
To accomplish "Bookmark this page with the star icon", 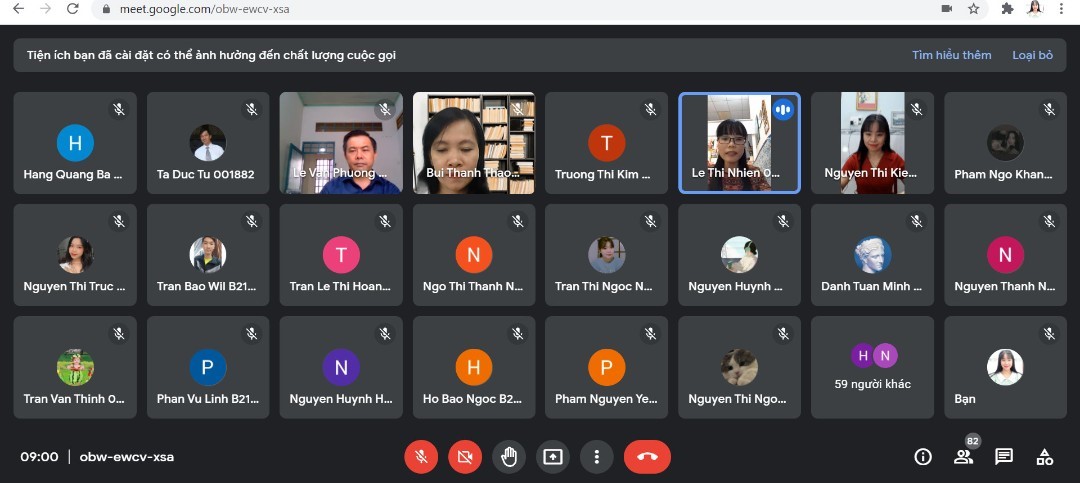I will tap(973, 9).
